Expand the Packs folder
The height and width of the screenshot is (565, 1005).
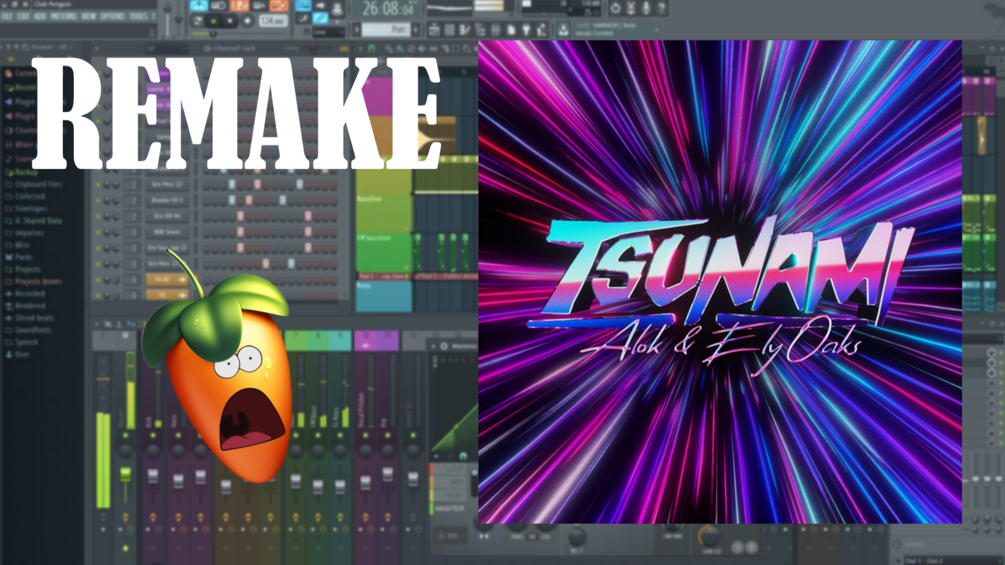coord(19,257)
